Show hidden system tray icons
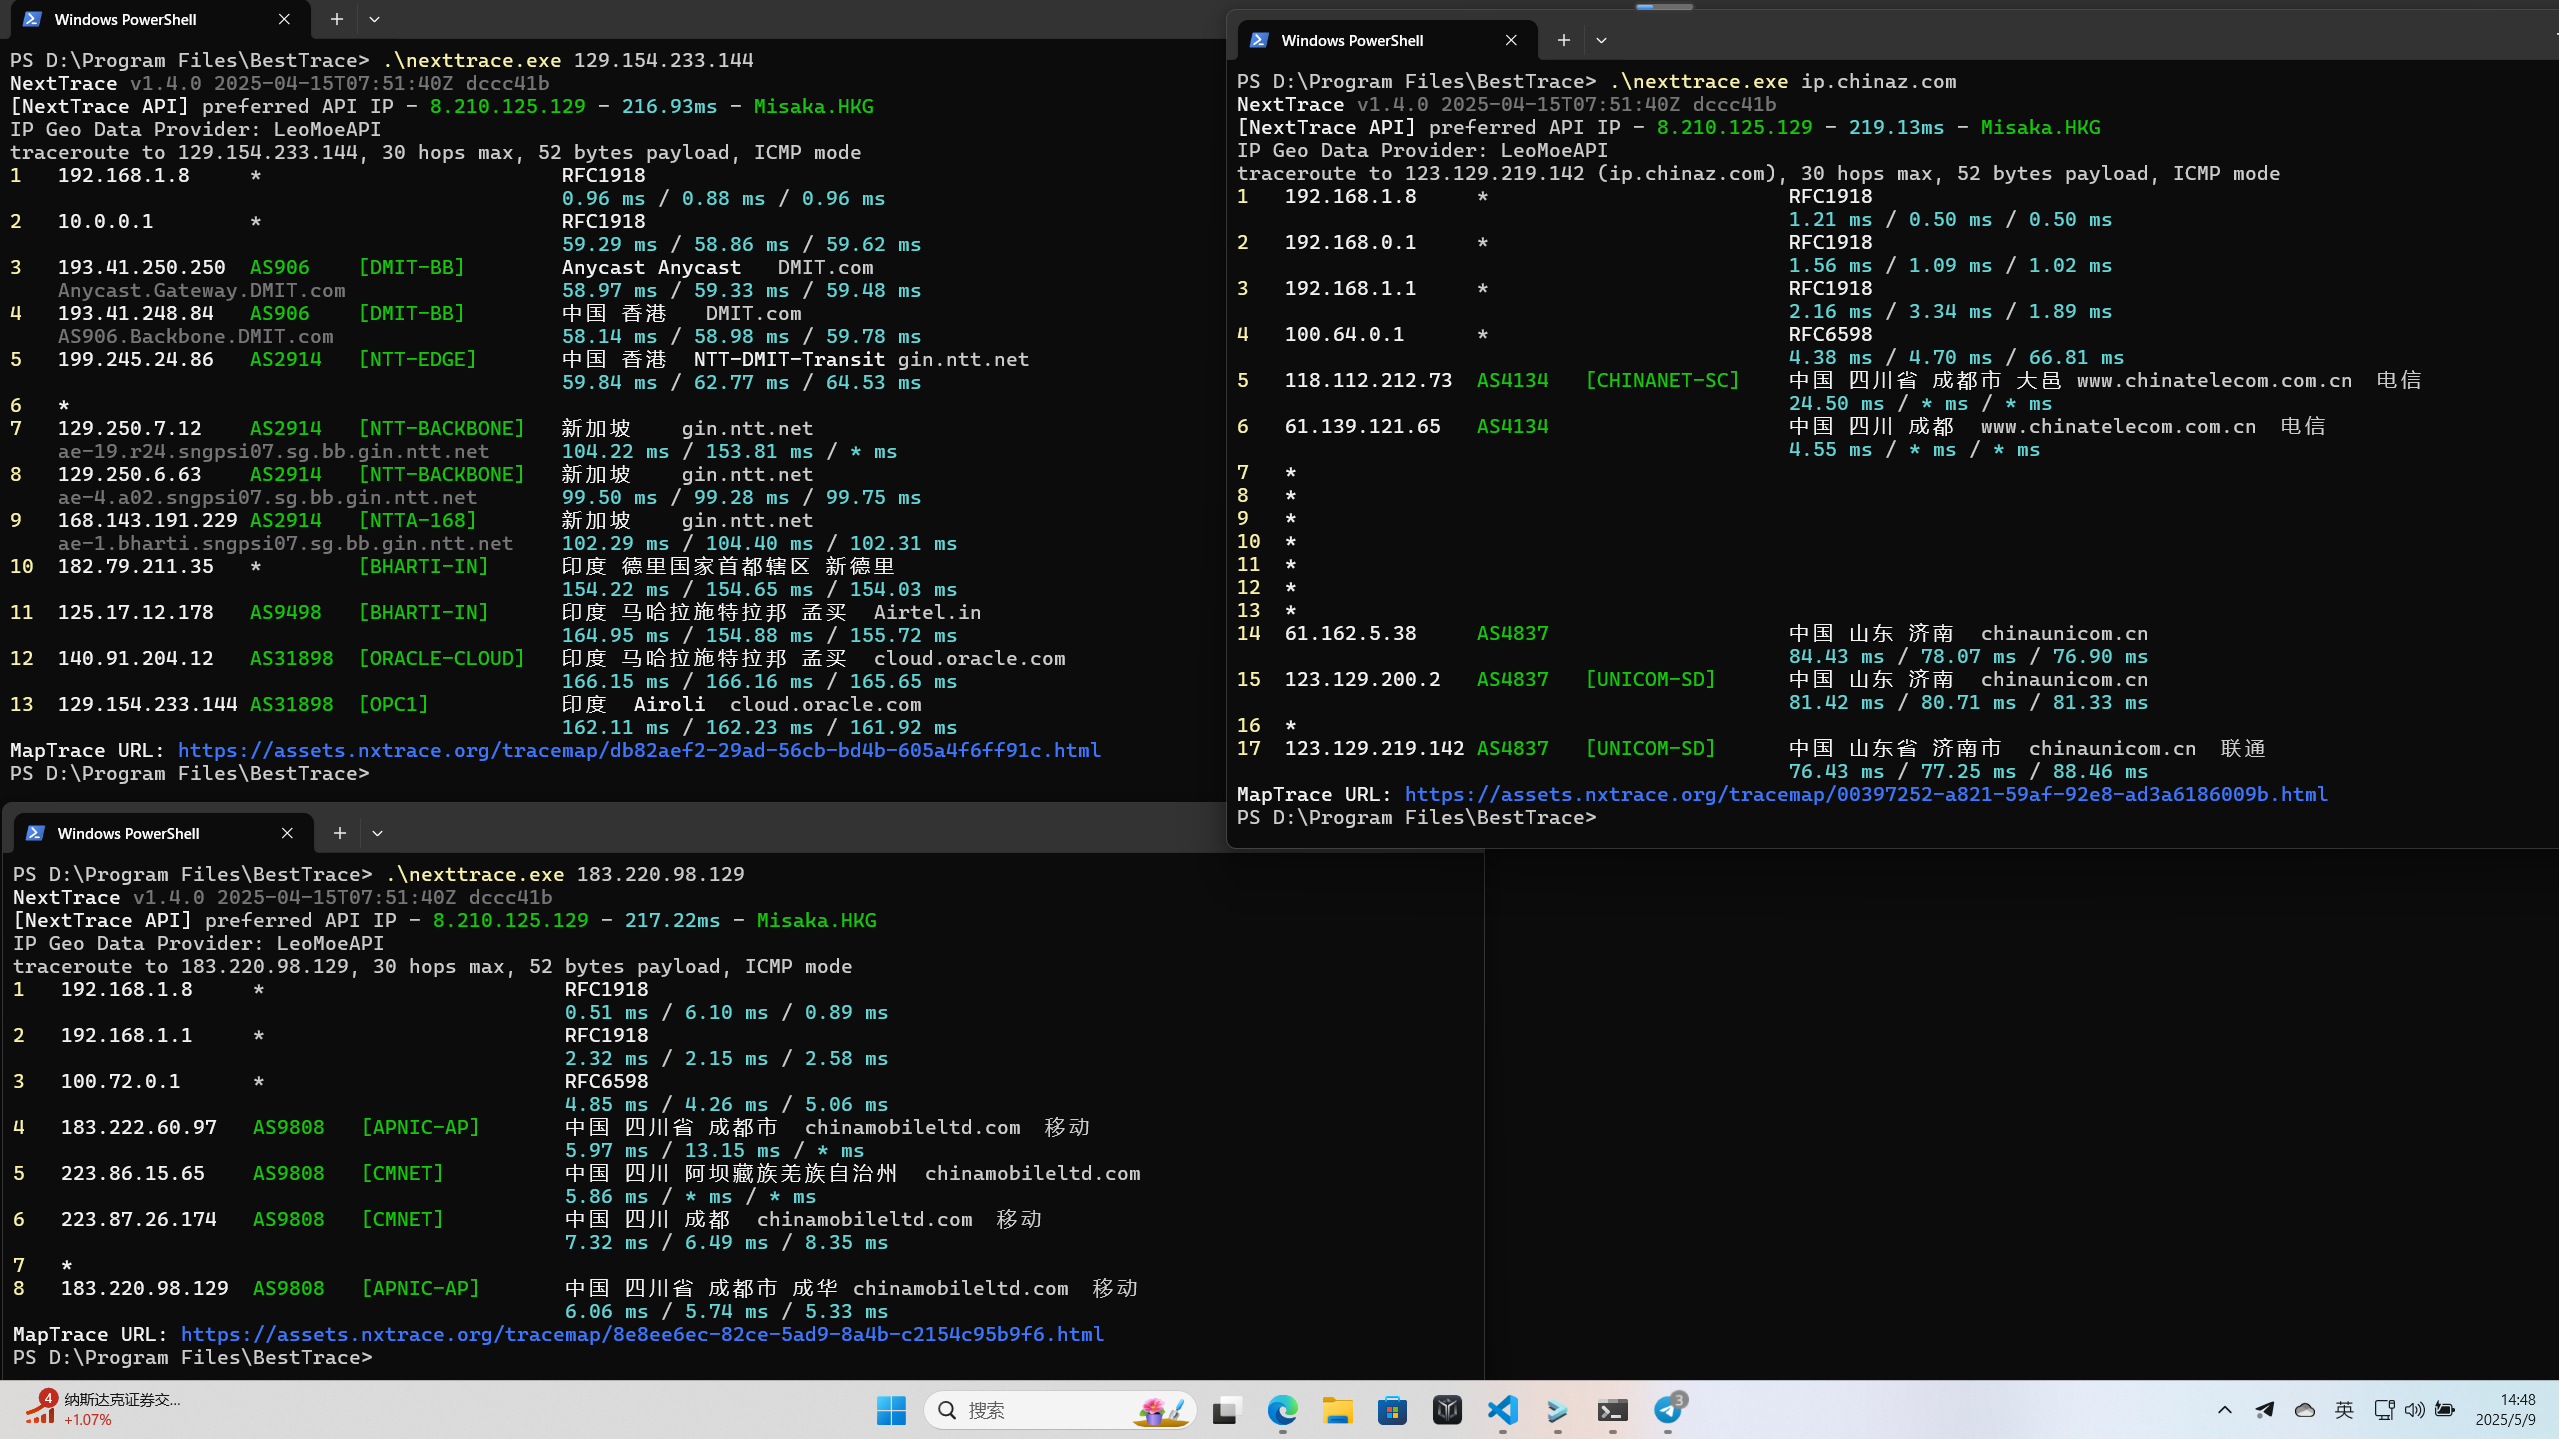The image size is (2559, 1439). click(x=2224, y=1410)
